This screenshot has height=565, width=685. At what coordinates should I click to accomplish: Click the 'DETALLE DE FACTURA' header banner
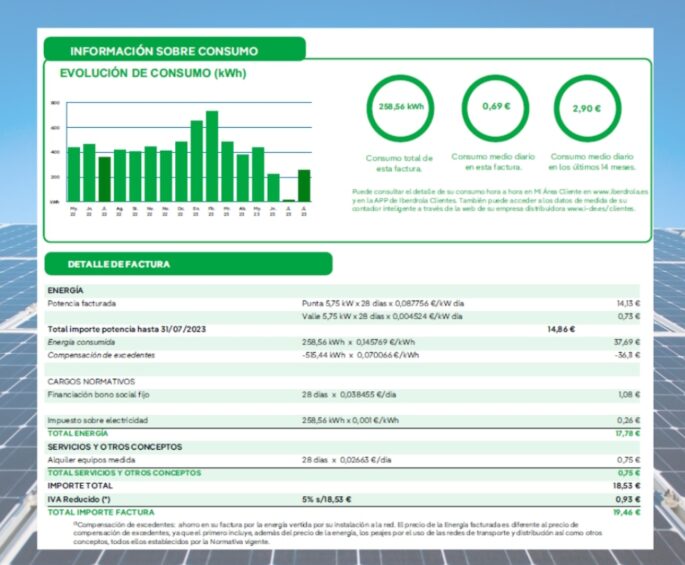point(188,264)
